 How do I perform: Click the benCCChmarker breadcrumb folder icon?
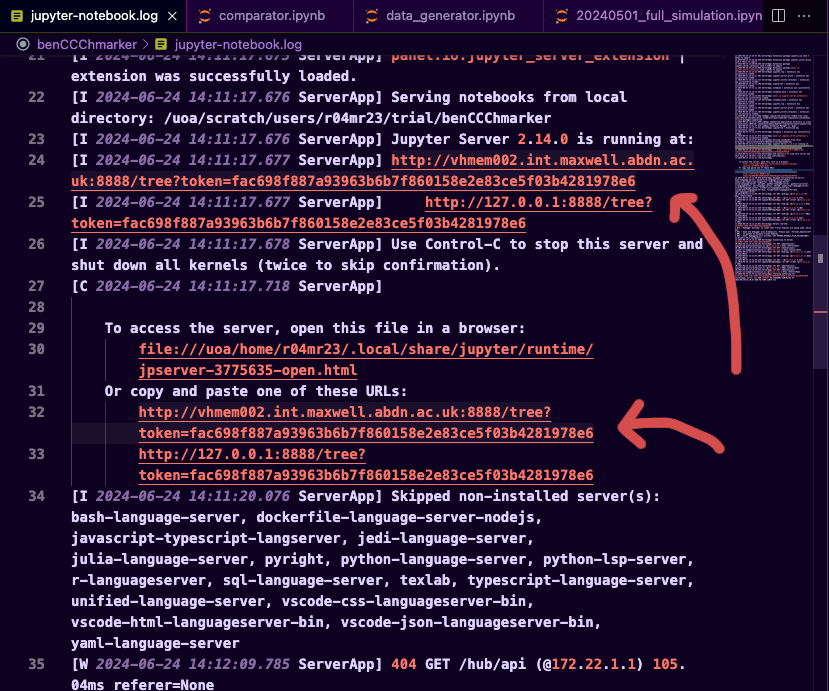(x=23, y=44)
